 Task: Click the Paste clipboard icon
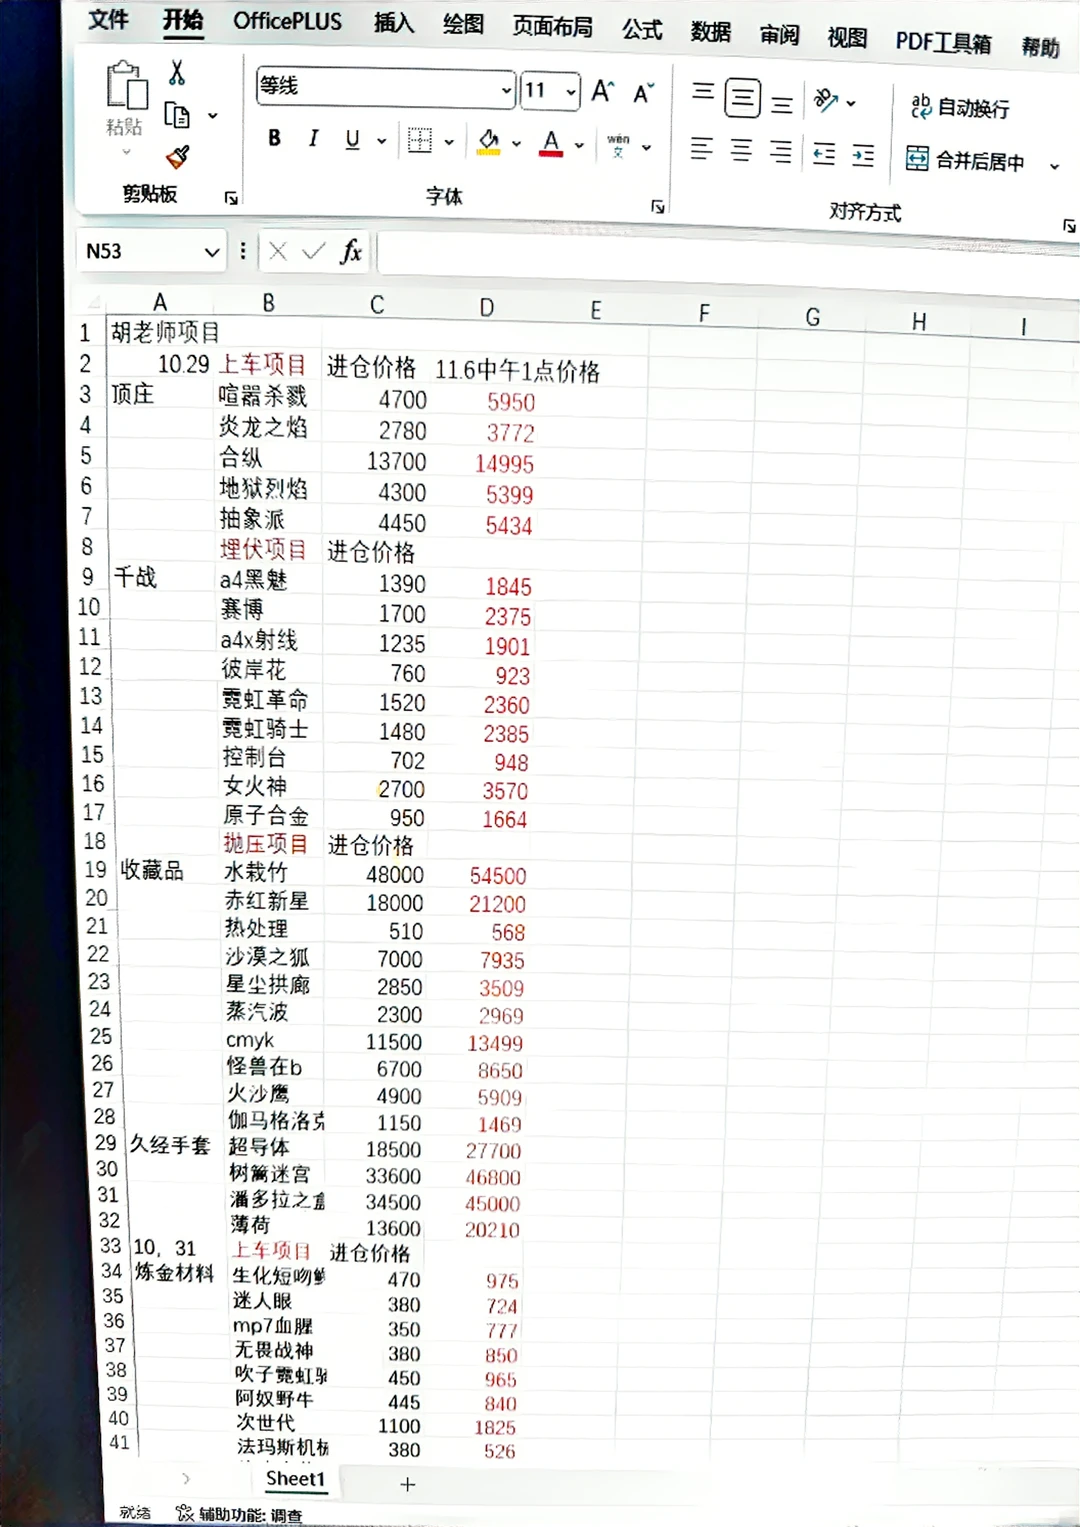pyautogui.click(x=127, y=85)
